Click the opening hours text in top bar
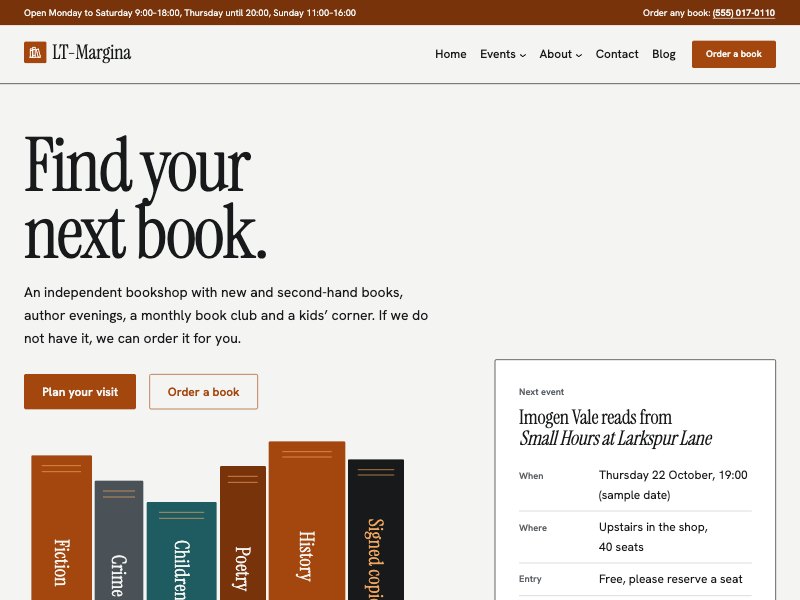The height and width of the screenshot is (600, 800). [x=190, y=13]
